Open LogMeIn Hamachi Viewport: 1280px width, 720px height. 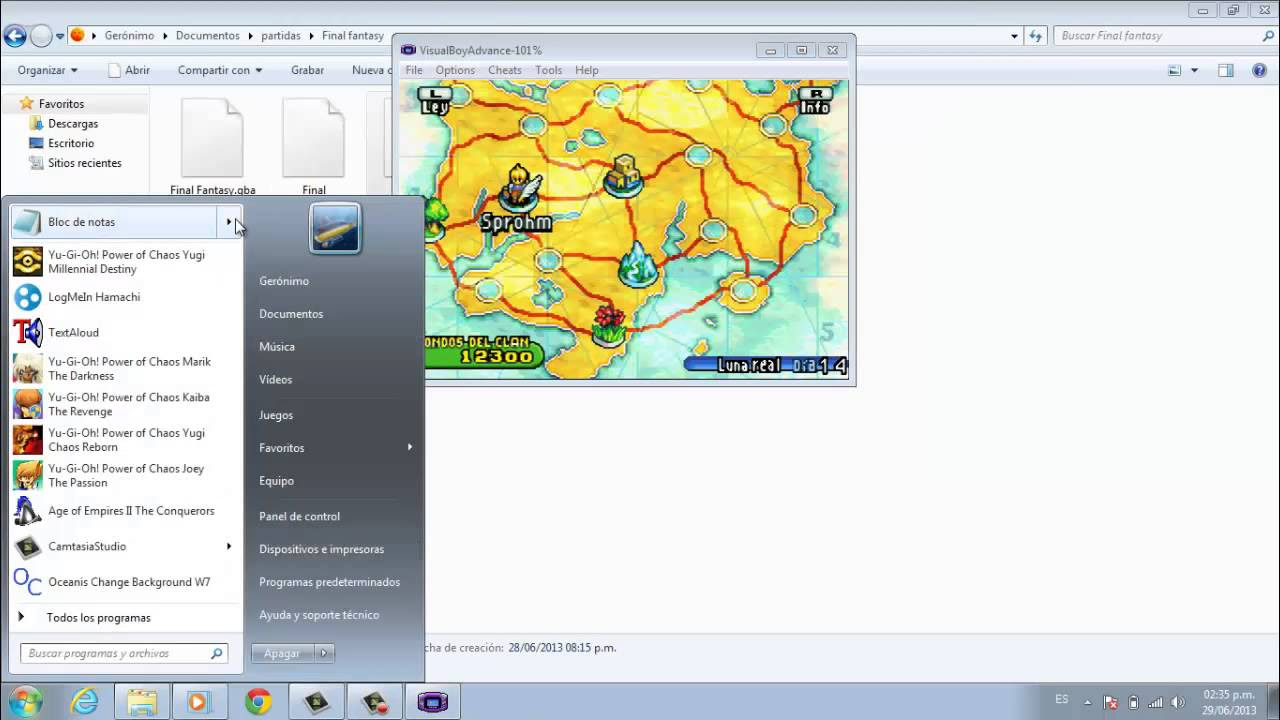pyautogui.click(x=126, y=297)
